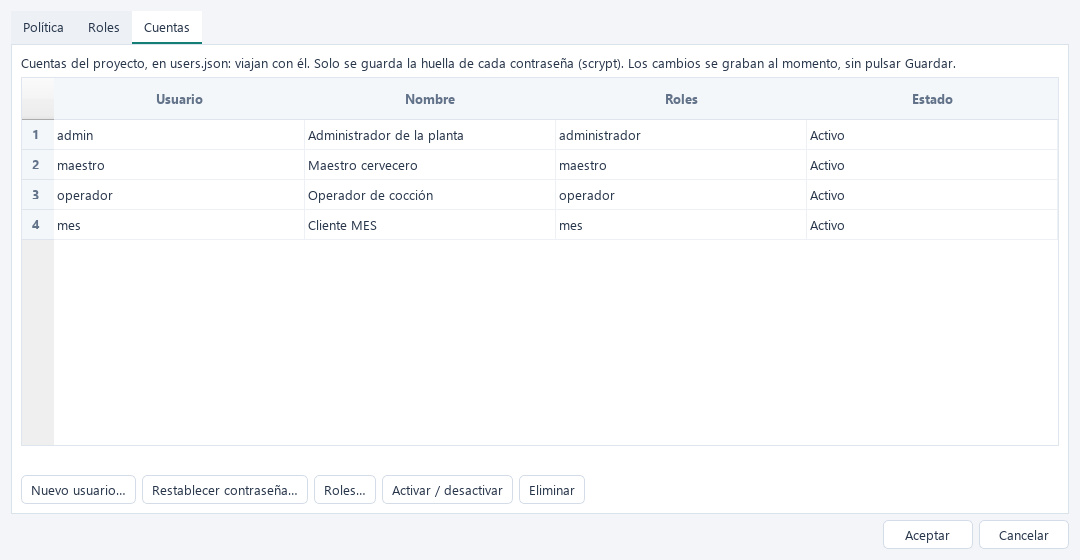Viewport: 1080px width, 560px height.
Task: Click the Estado column header
Action: (x=932, y=99)
